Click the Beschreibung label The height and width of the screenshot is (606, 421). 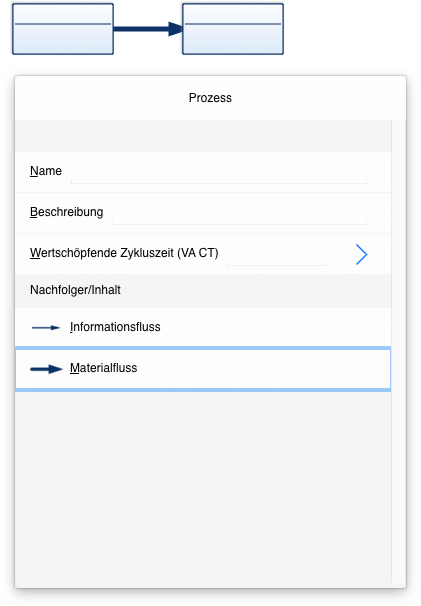[x=66, y=212]
